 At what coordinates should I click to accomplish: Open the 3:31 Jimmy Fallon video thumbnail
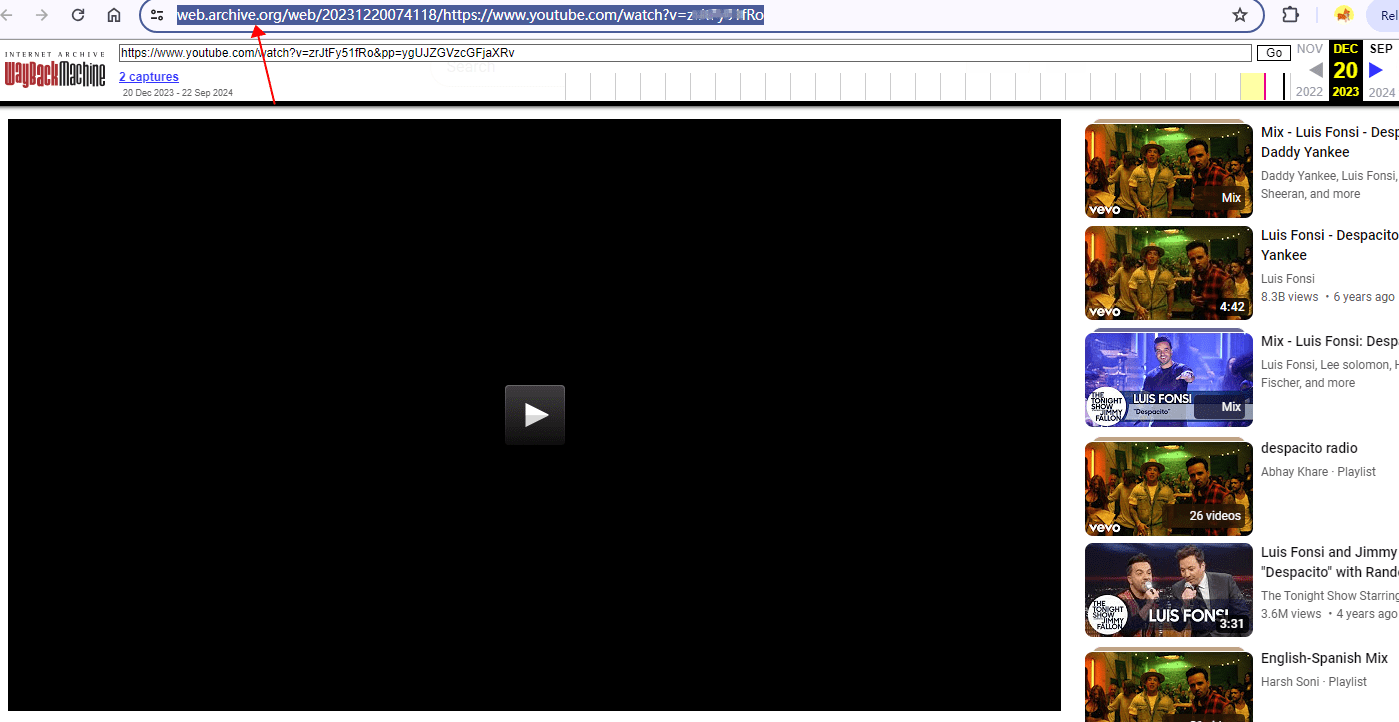click(1168, 590)
